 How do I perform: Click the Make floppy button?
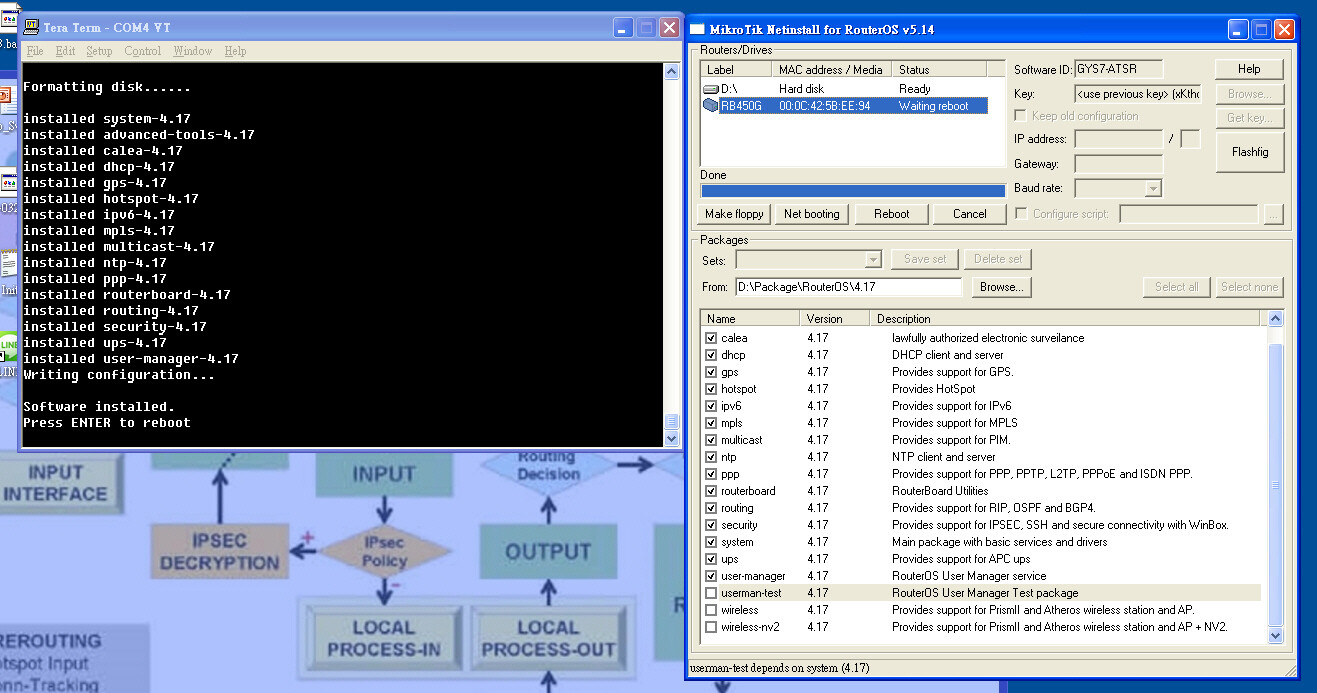pos(734,214)
